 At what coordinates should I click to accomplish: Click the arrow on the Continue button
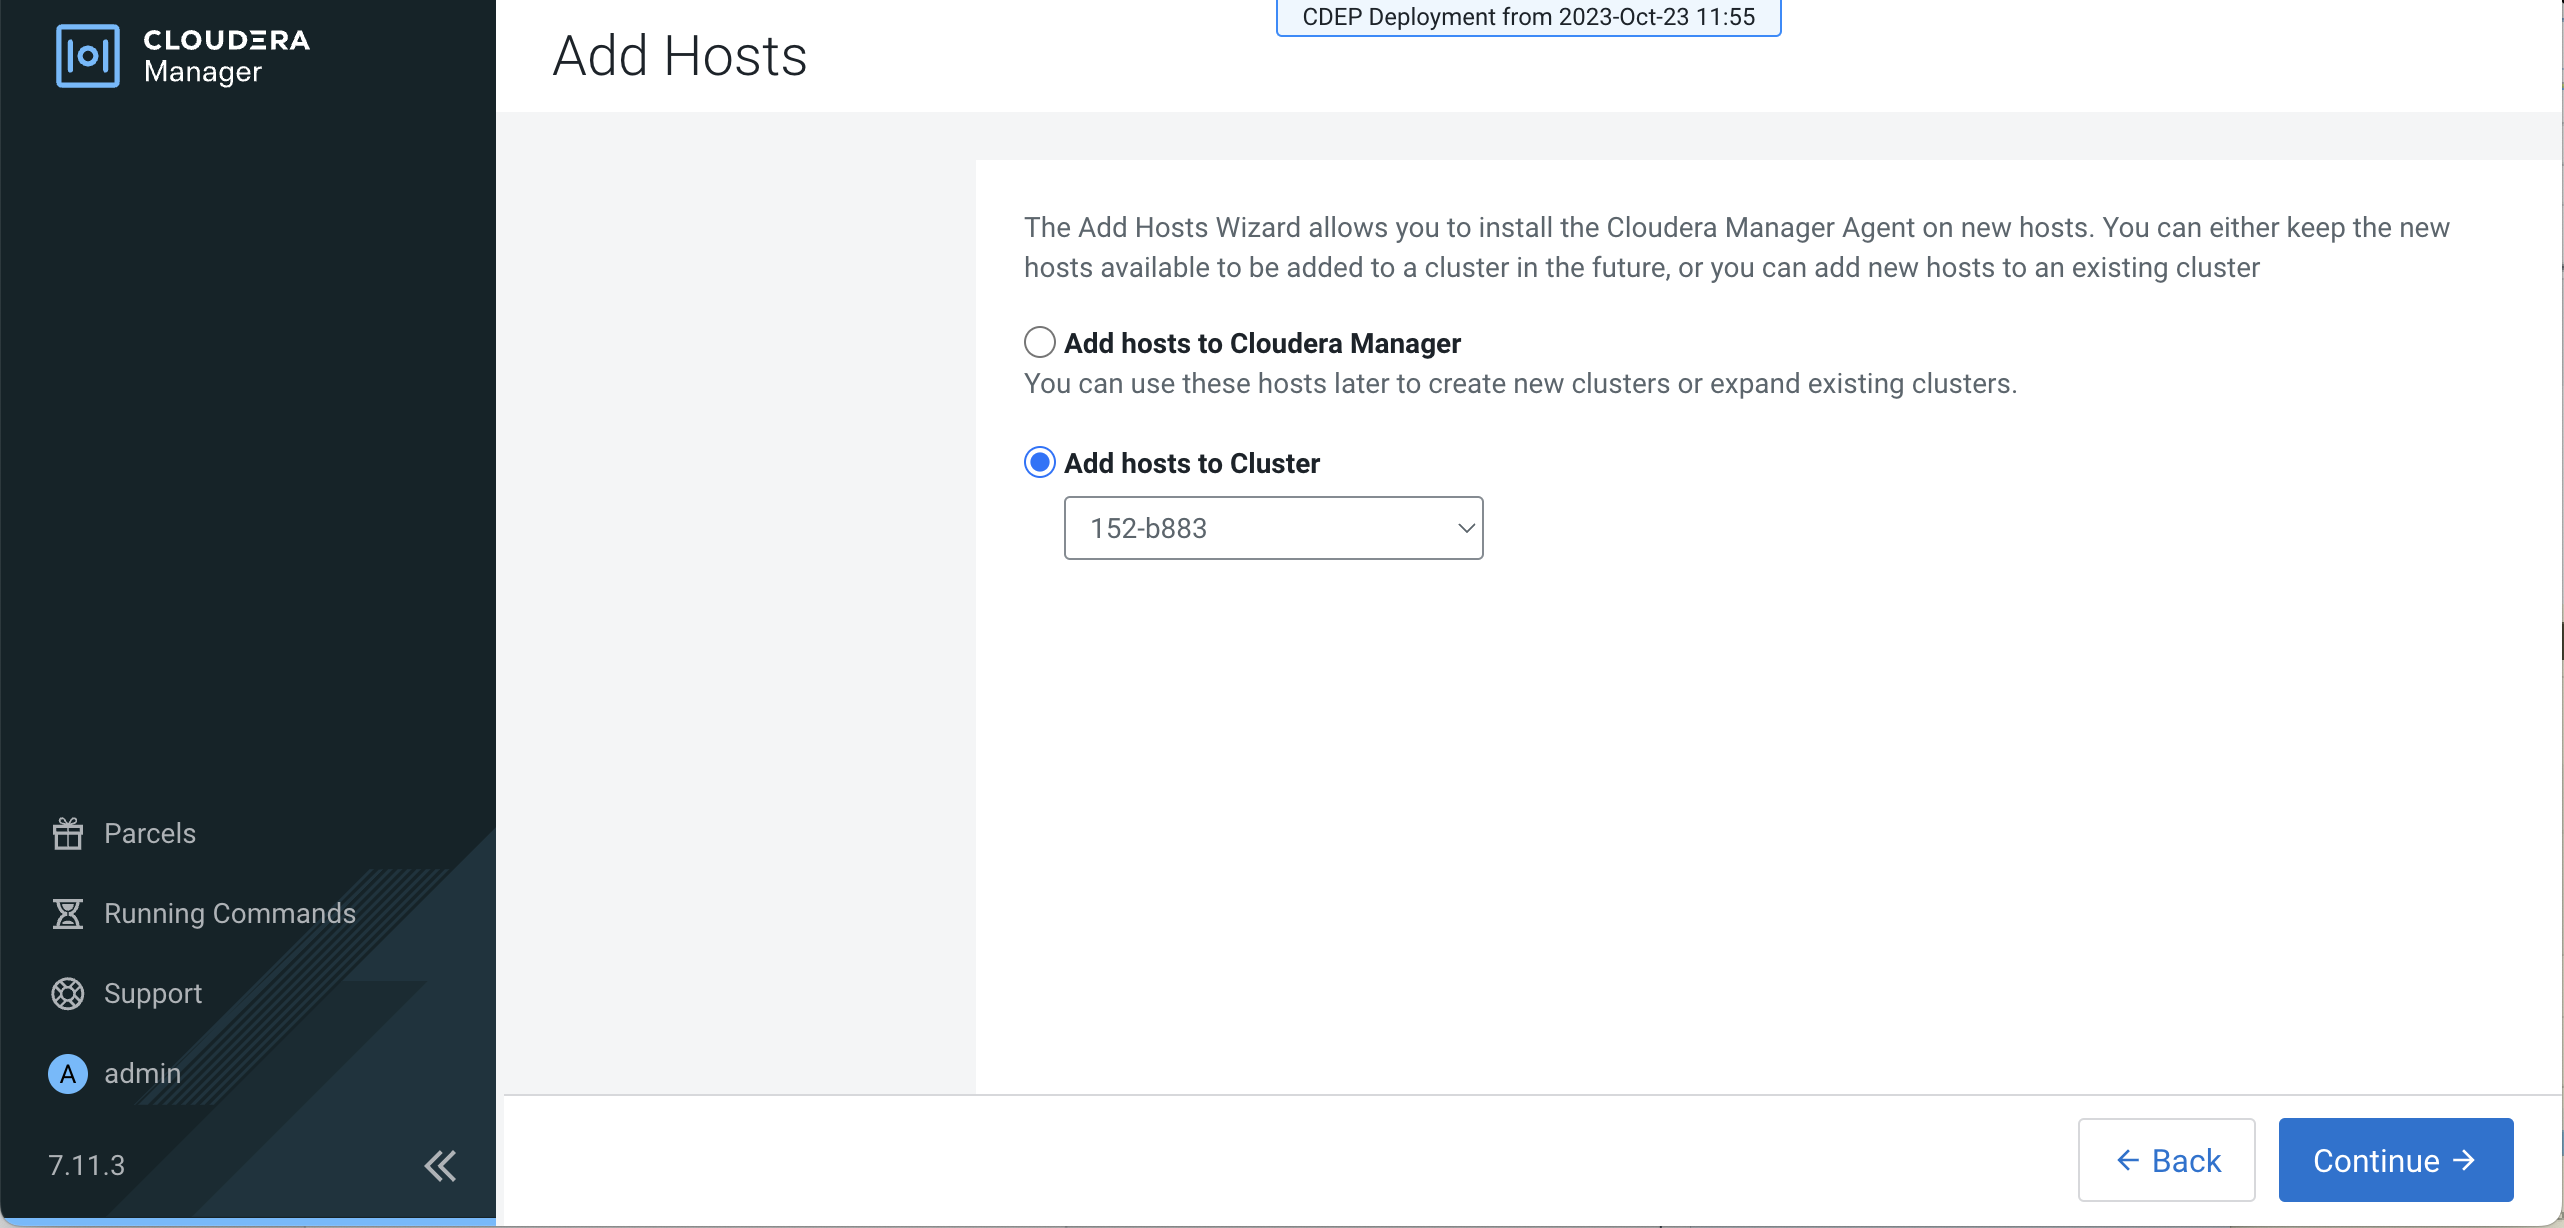2465,1160
